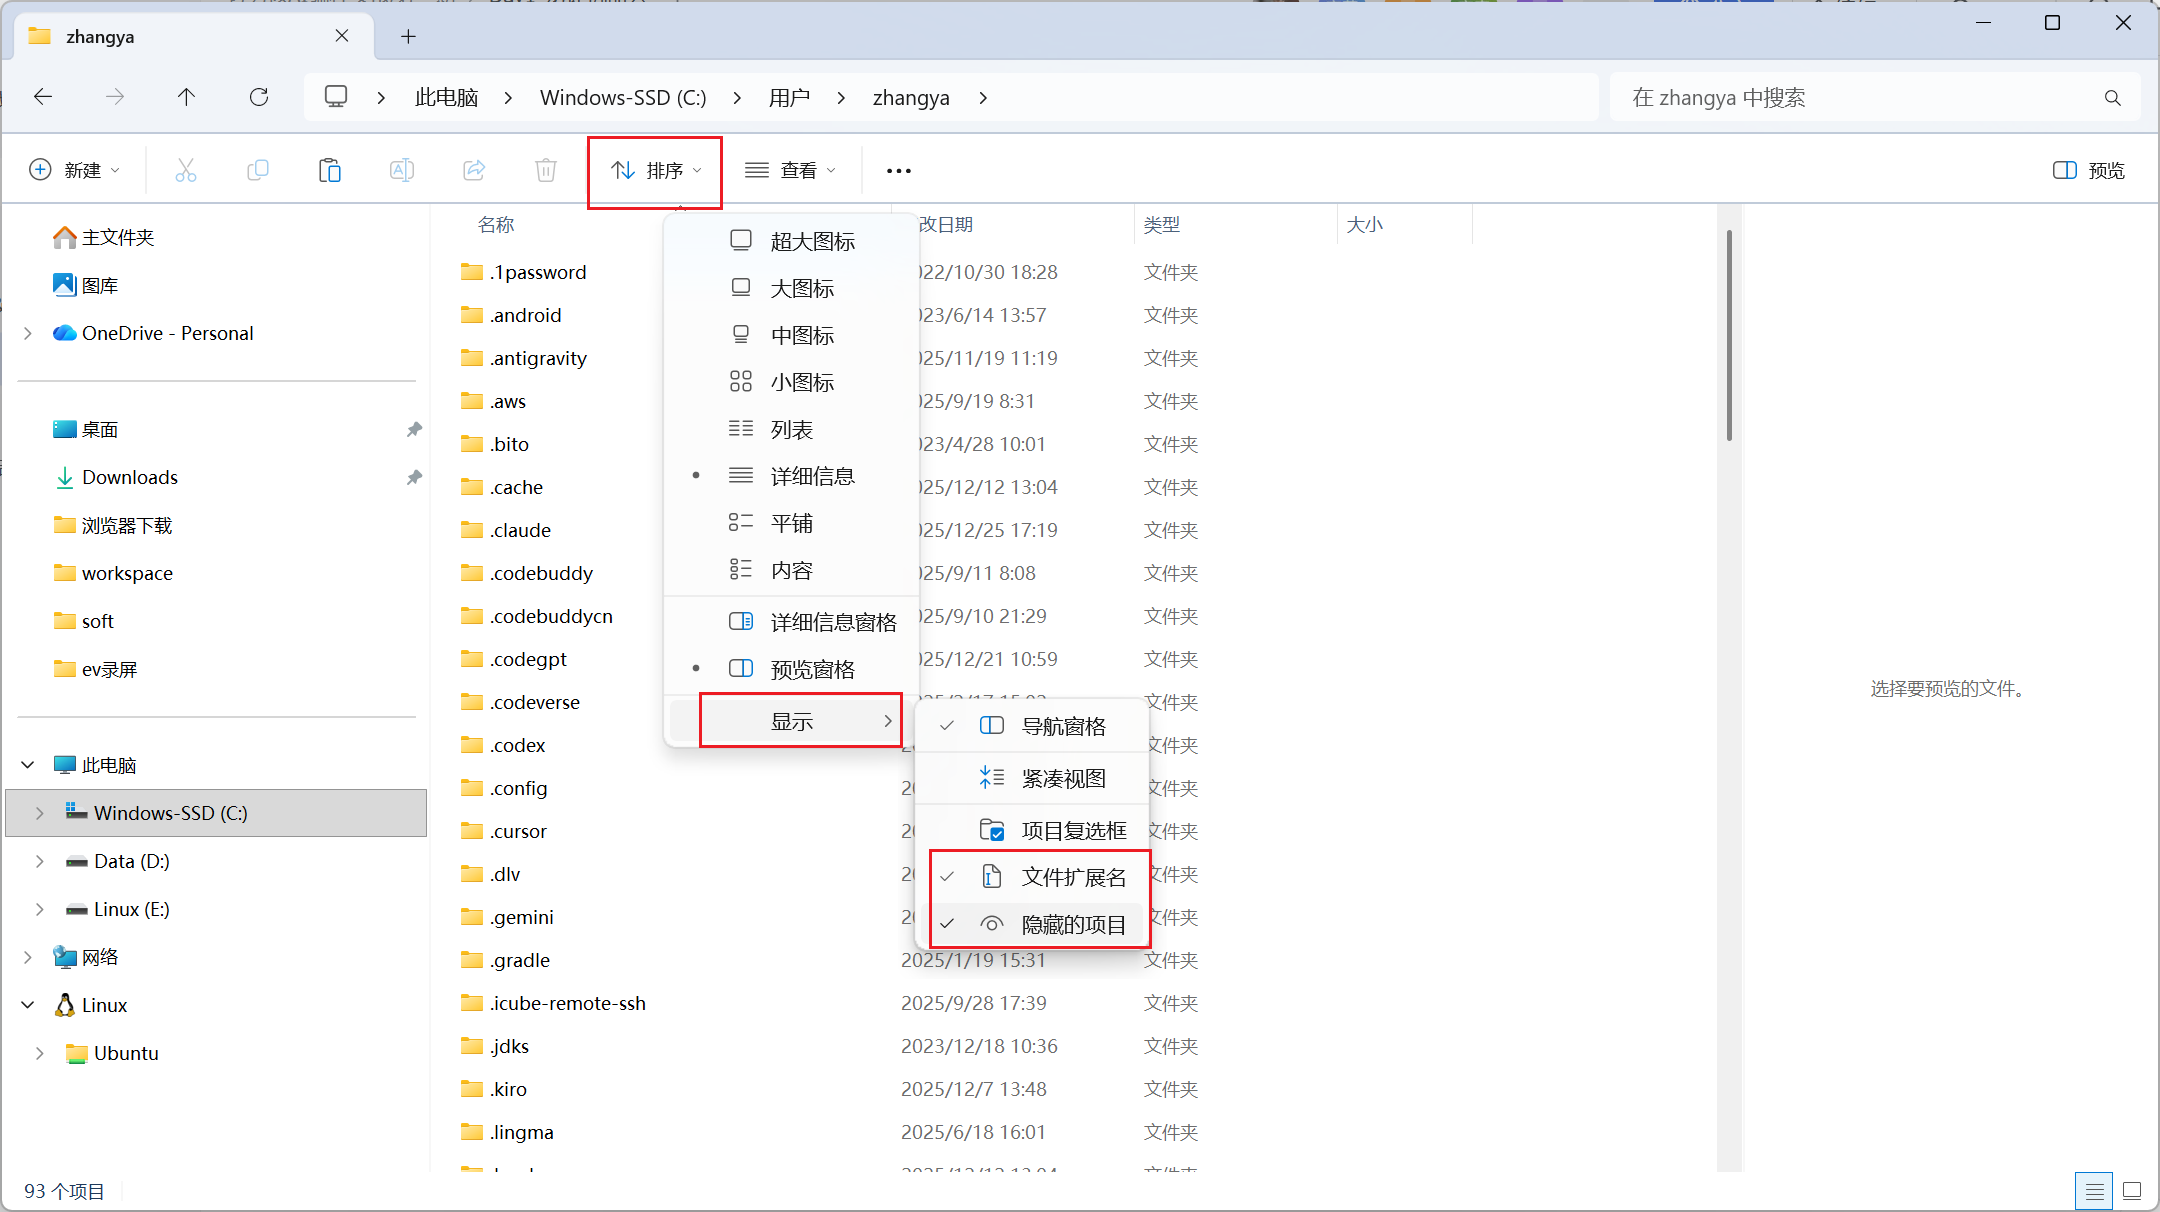This screenshot has width=2160, height=1212.
Task: Collapse the 此电脑 tree node
Action: (x=28, y=765)
